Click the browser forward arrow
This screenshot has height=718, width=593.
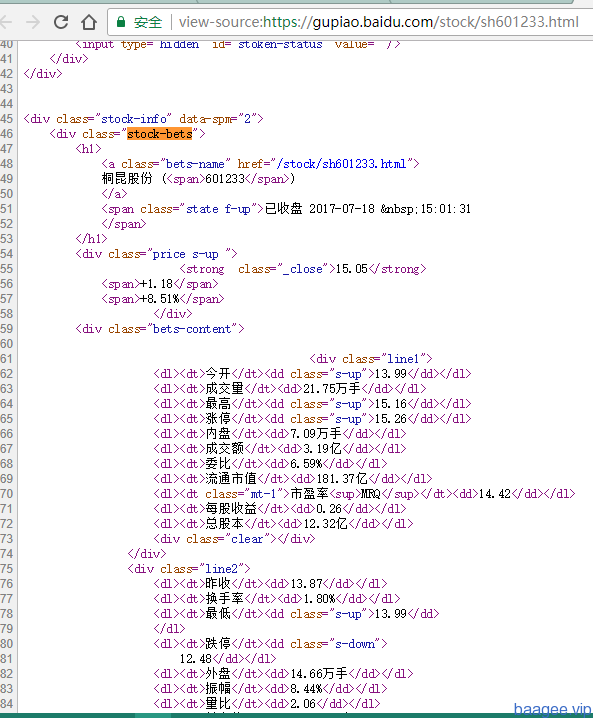(x=33, y=22)
